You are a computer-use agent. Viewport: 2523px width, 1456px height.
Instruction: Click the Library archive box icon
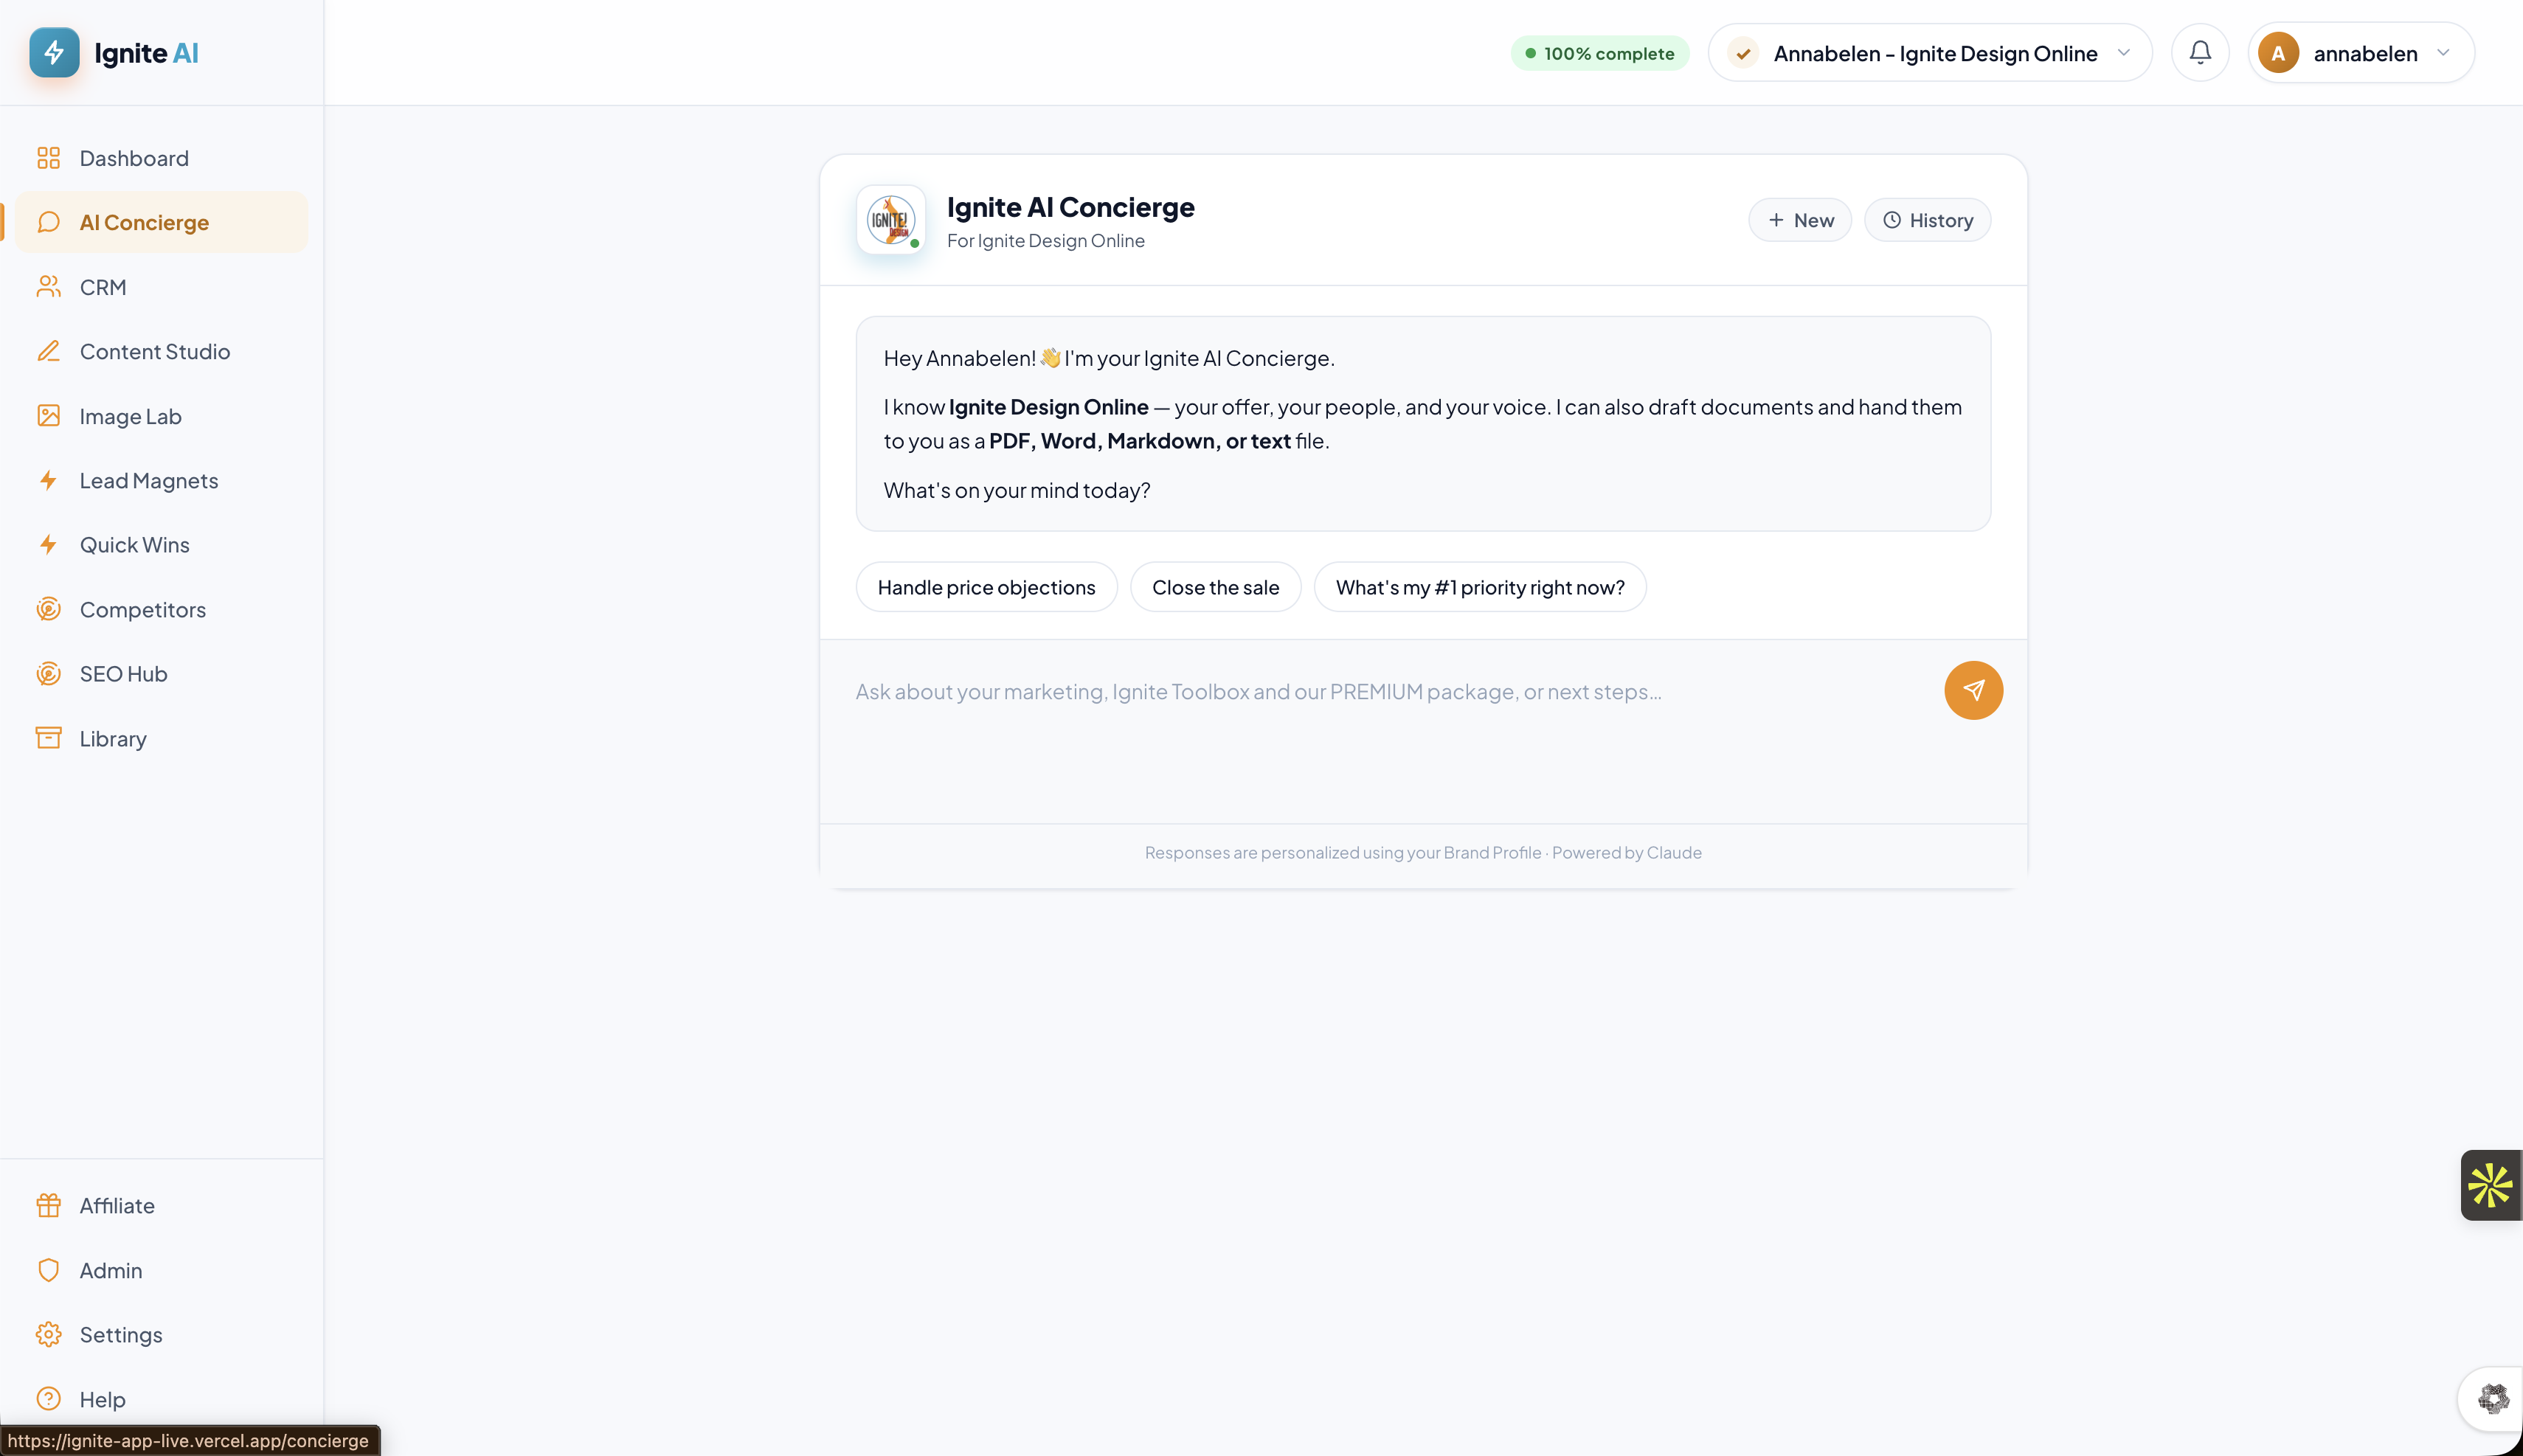pos(48,738)
